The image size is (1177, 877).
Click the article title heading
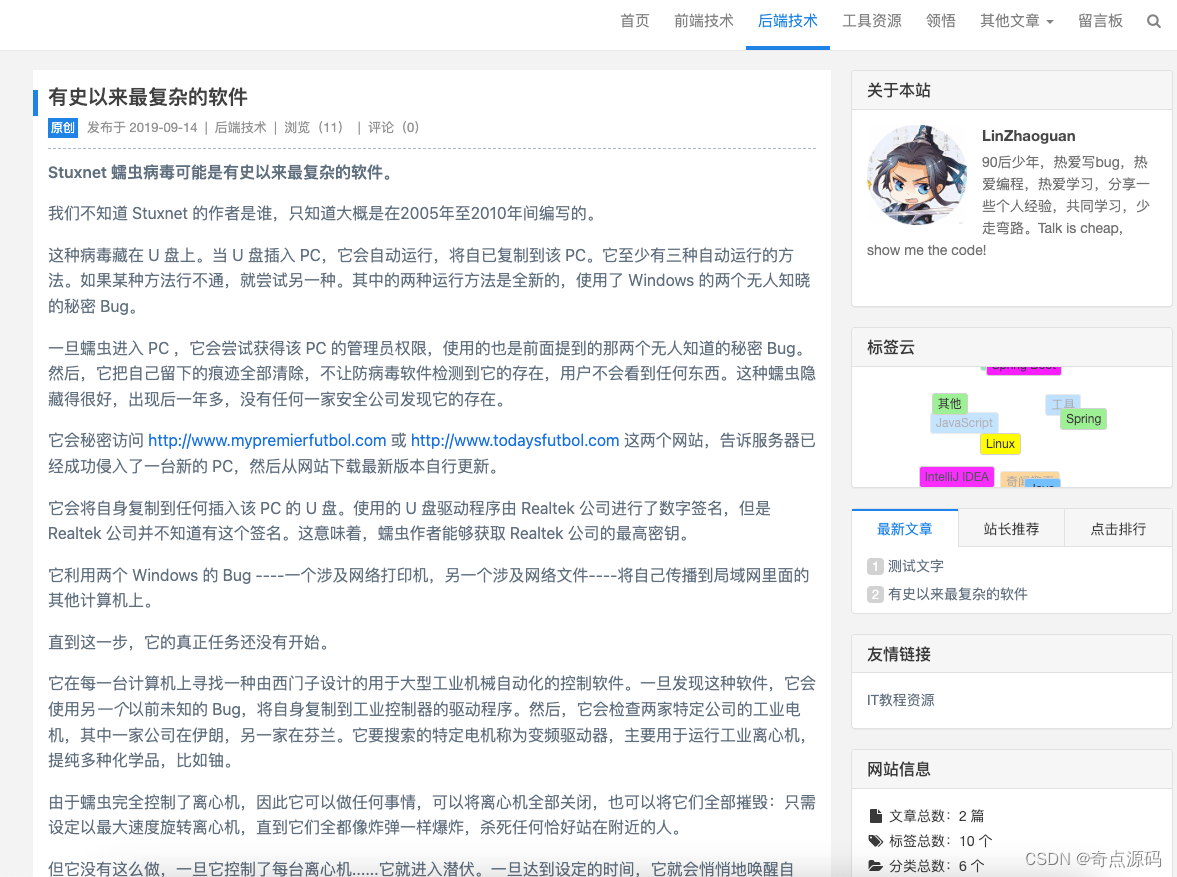pos(148,97)
